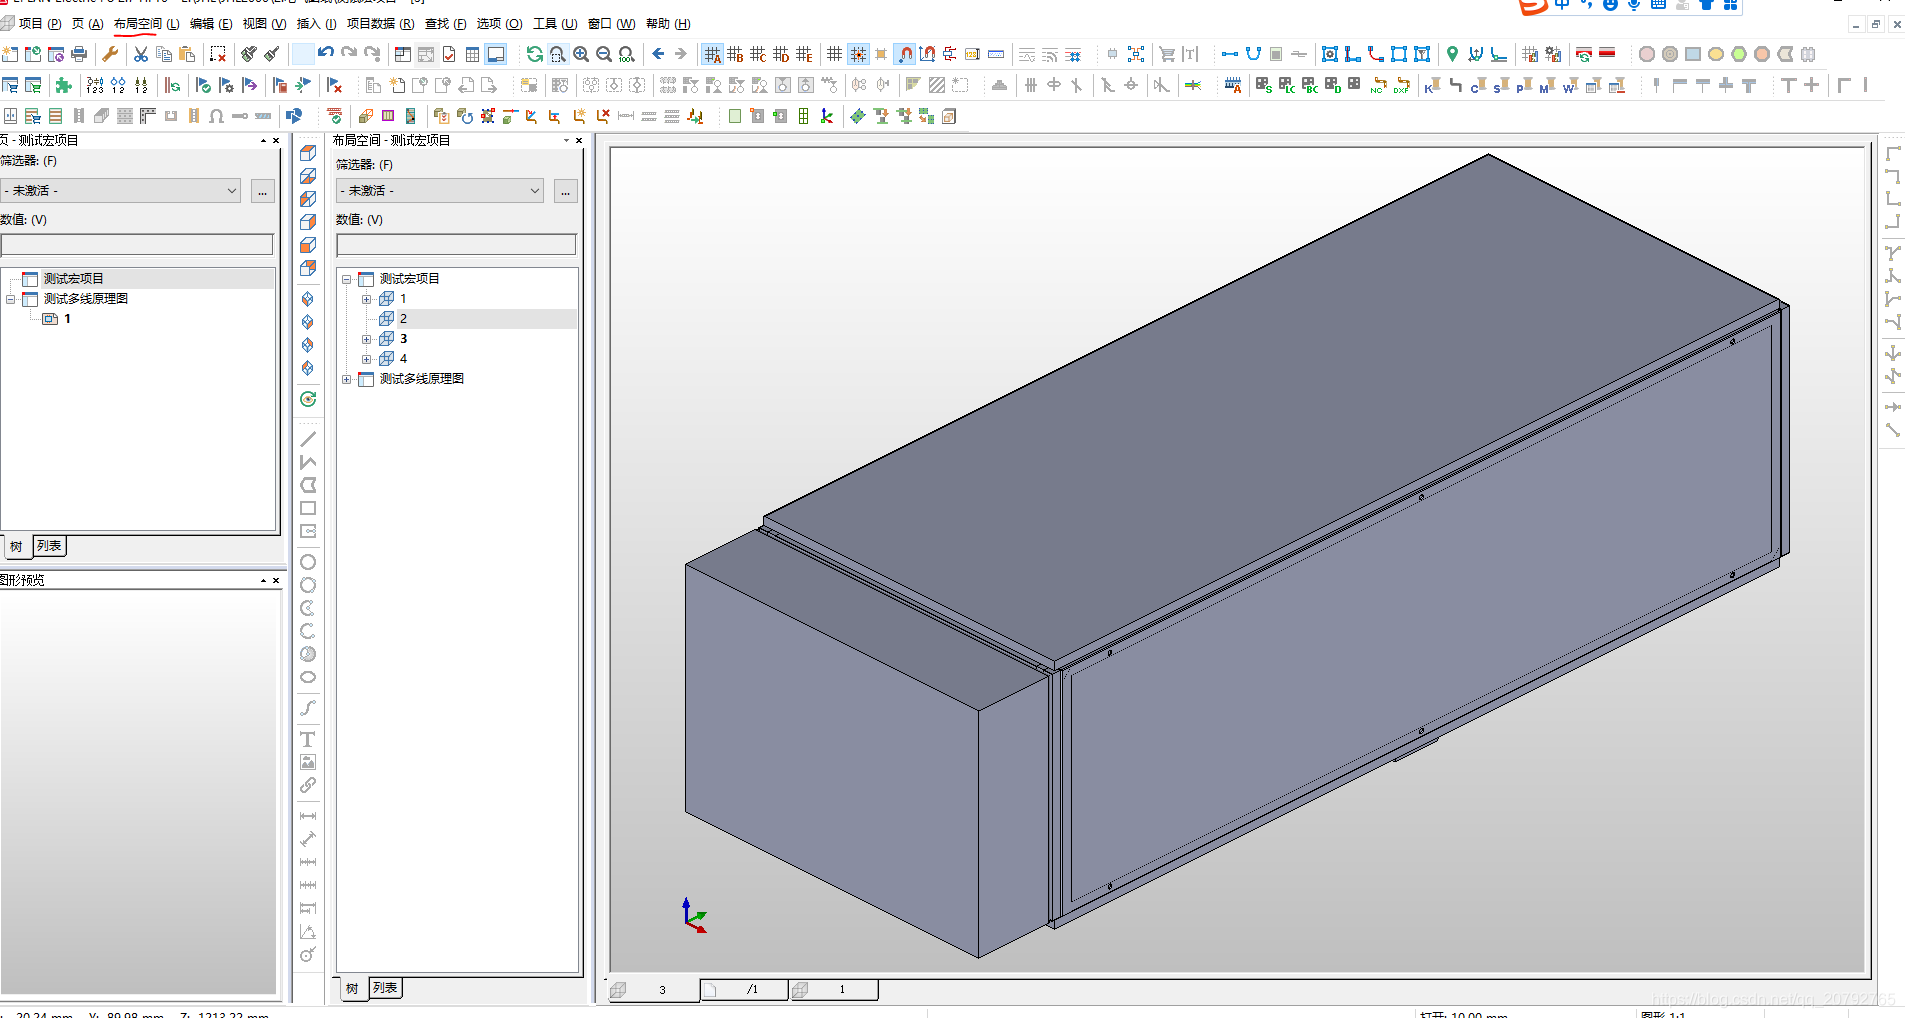Toggle the snap to grid button
The height and width of the screenshot is (1018, 1905).
(x=858, y=54)
